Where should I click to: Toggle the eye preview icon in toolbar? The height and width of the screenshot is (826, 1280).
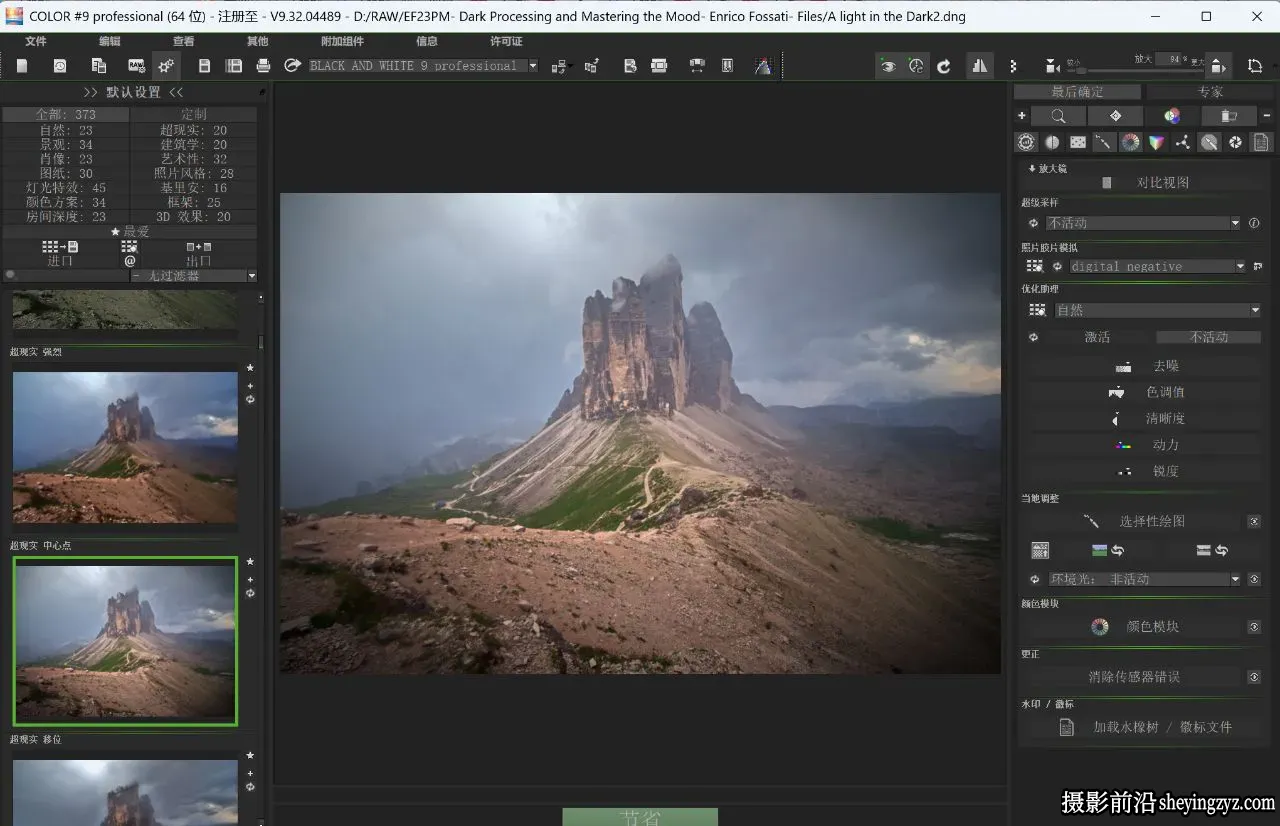pyautogui.click(x=887, y=66)
